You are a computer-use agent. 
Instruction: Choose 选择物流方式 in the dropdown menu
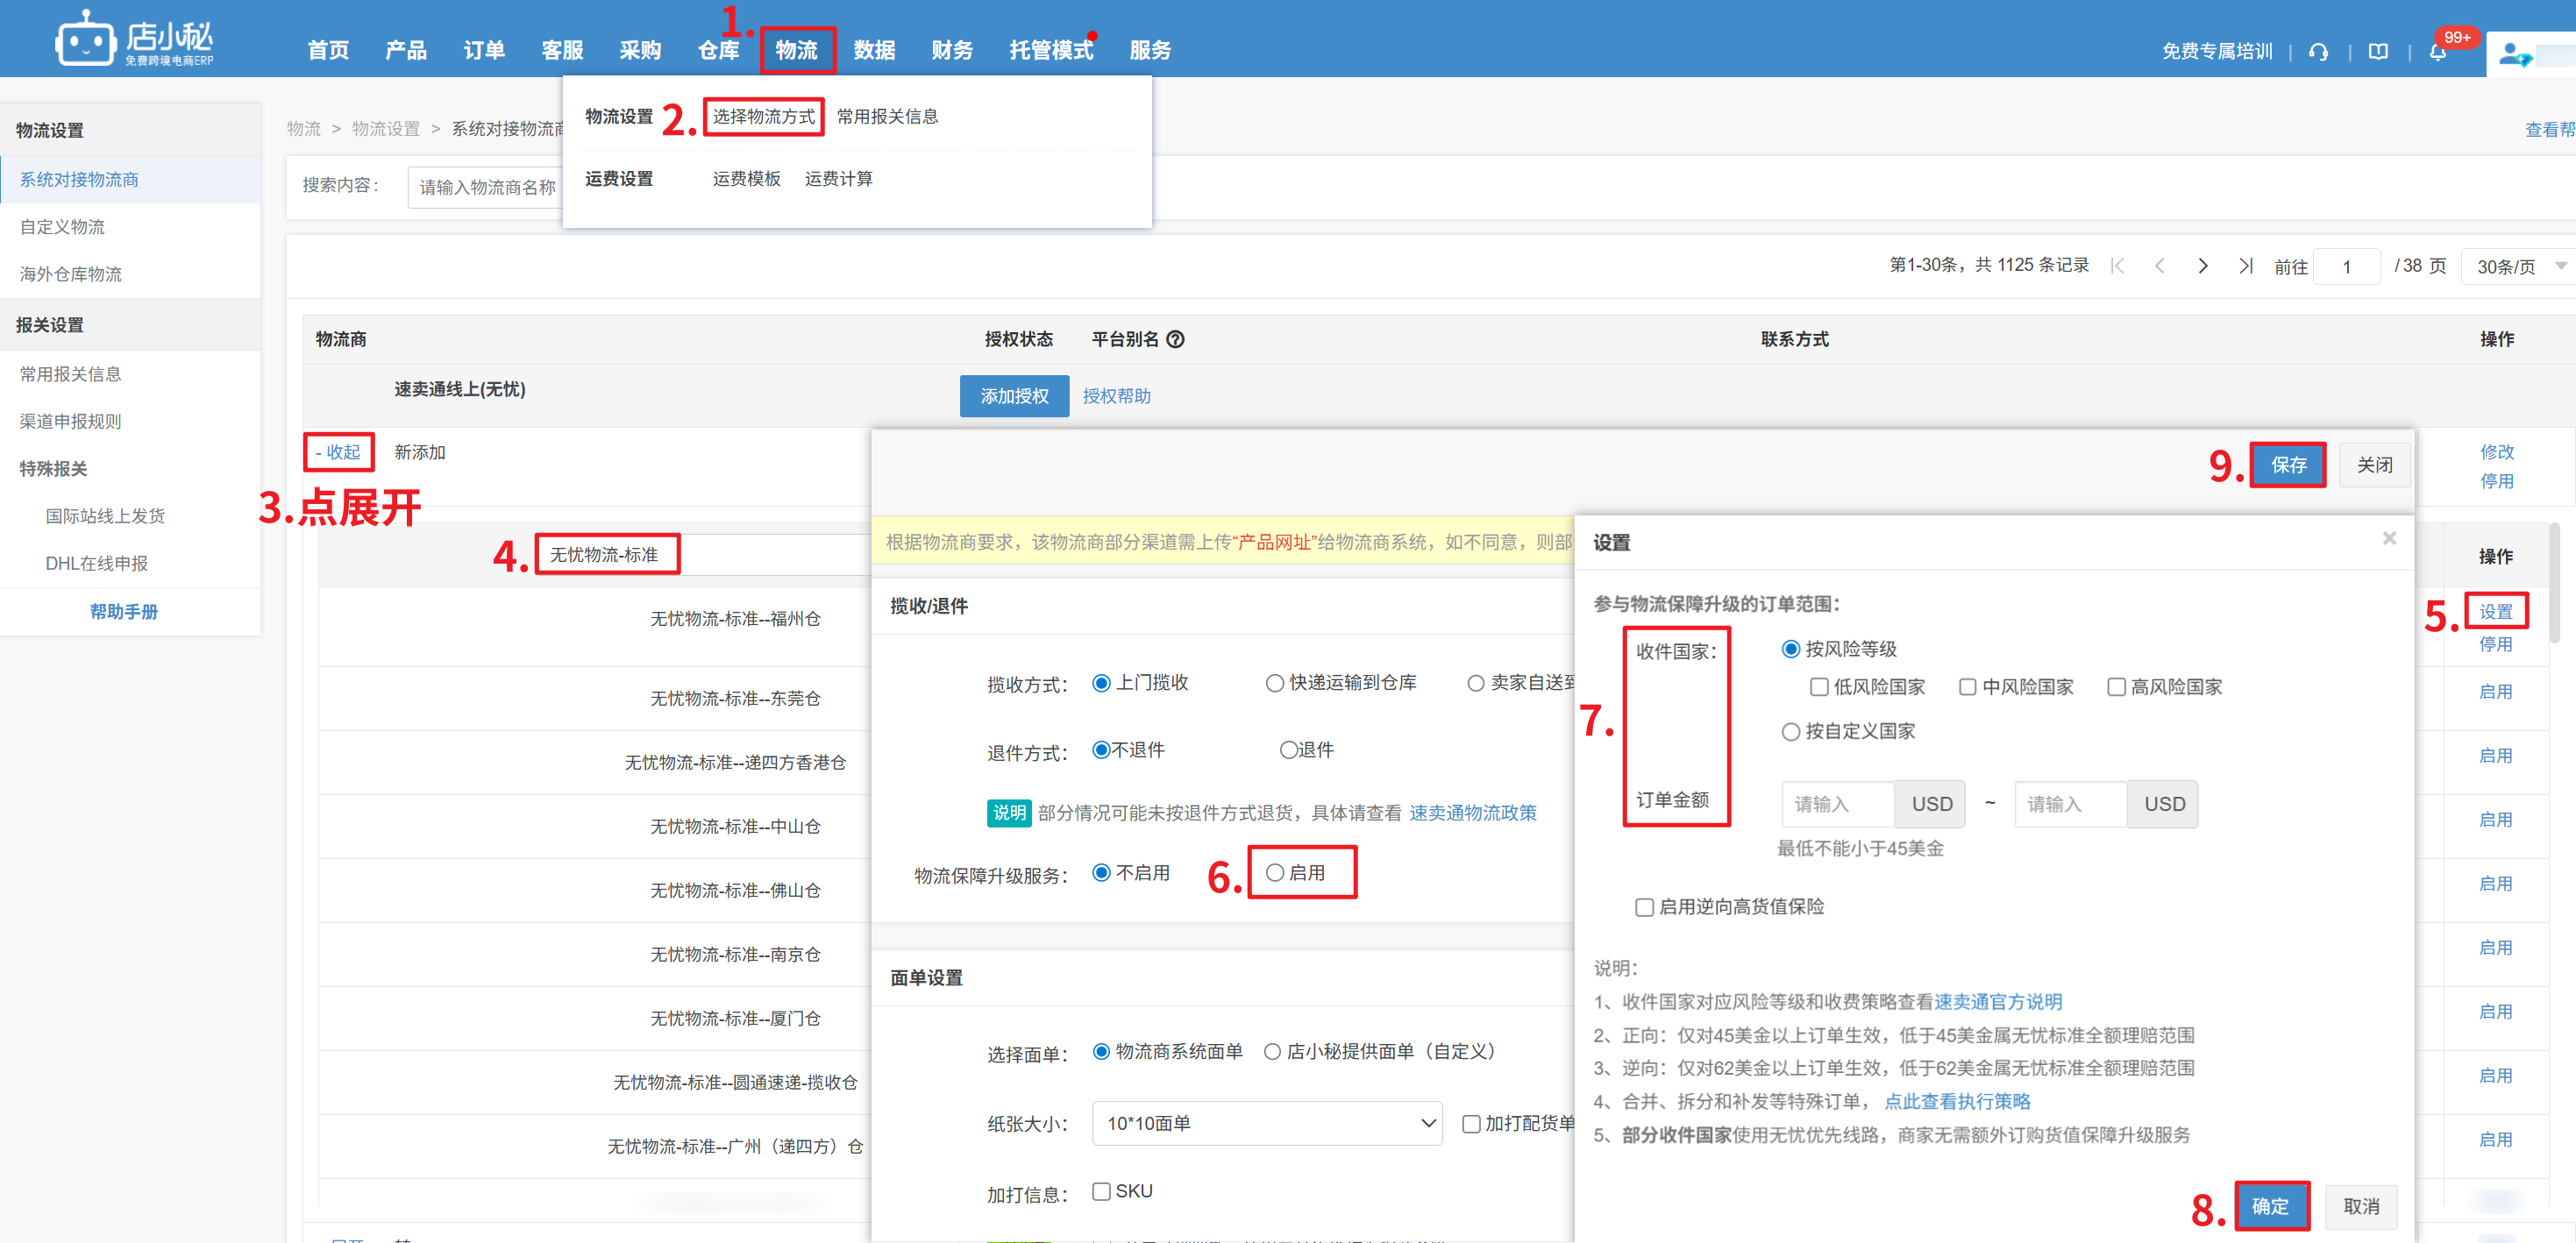pyautogui.click(x=763, y=117)
